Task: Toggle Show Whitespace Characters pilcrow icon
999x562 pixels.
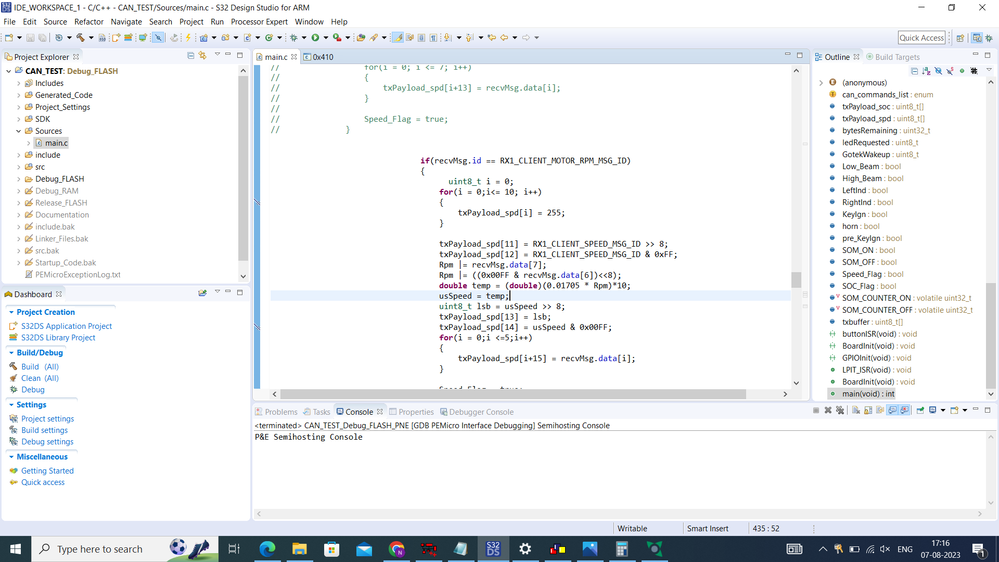Action: point(433,38)
